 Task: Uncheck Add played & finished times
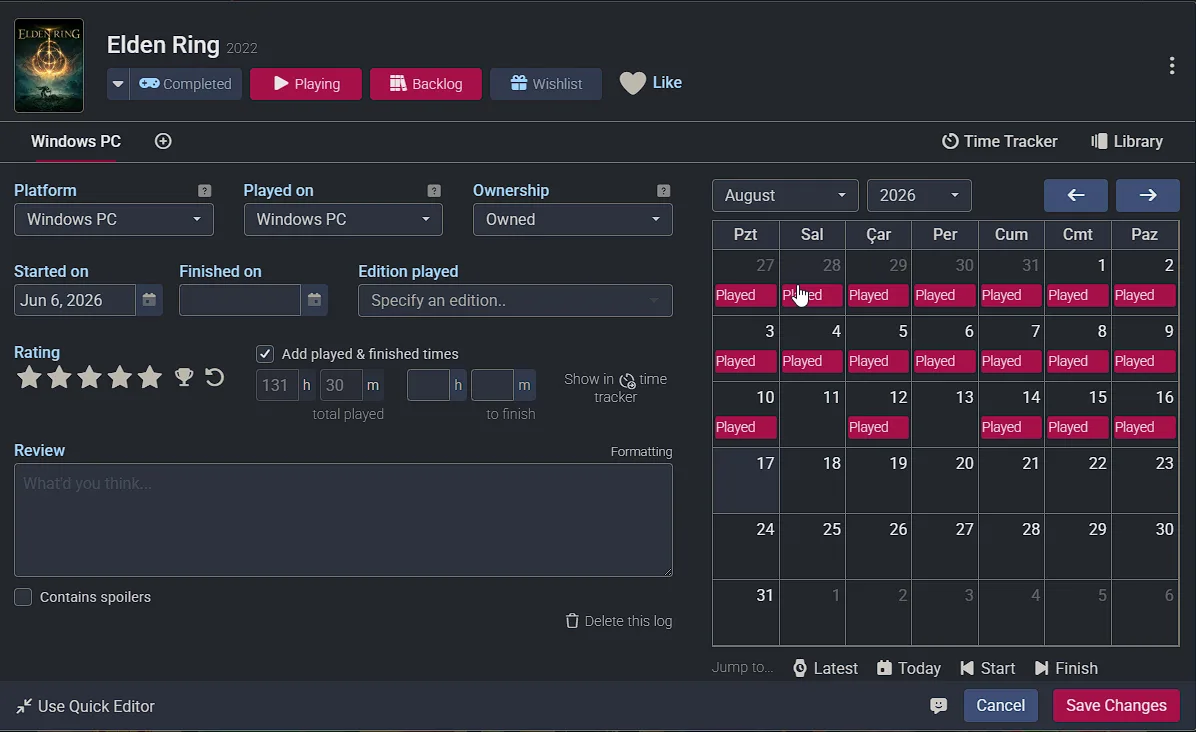265,354
